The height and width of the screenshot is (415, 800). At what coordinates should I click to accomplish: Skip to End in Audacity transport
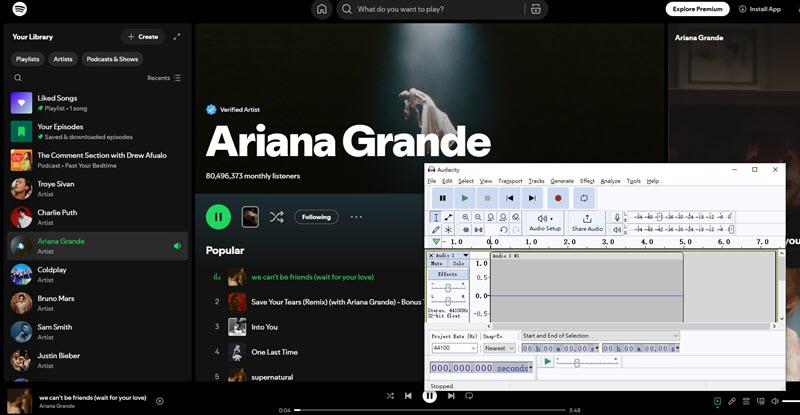pos(532,198)
